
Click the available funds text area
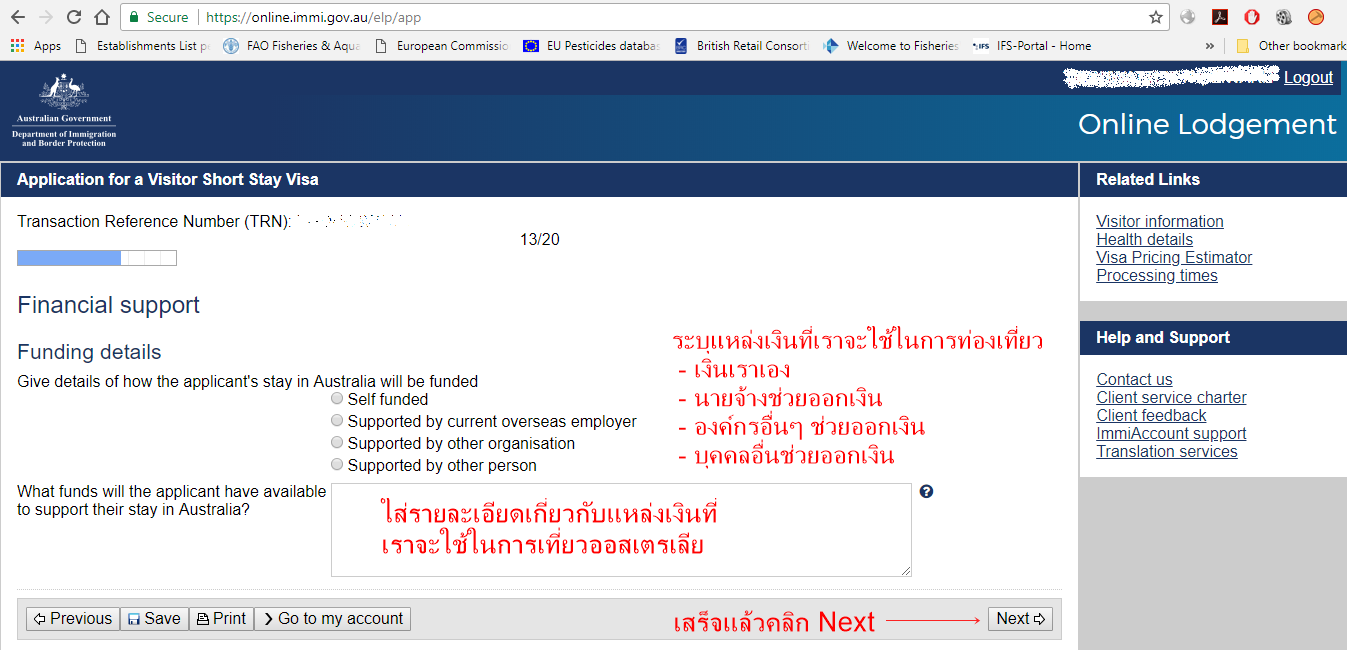point(620,530)
